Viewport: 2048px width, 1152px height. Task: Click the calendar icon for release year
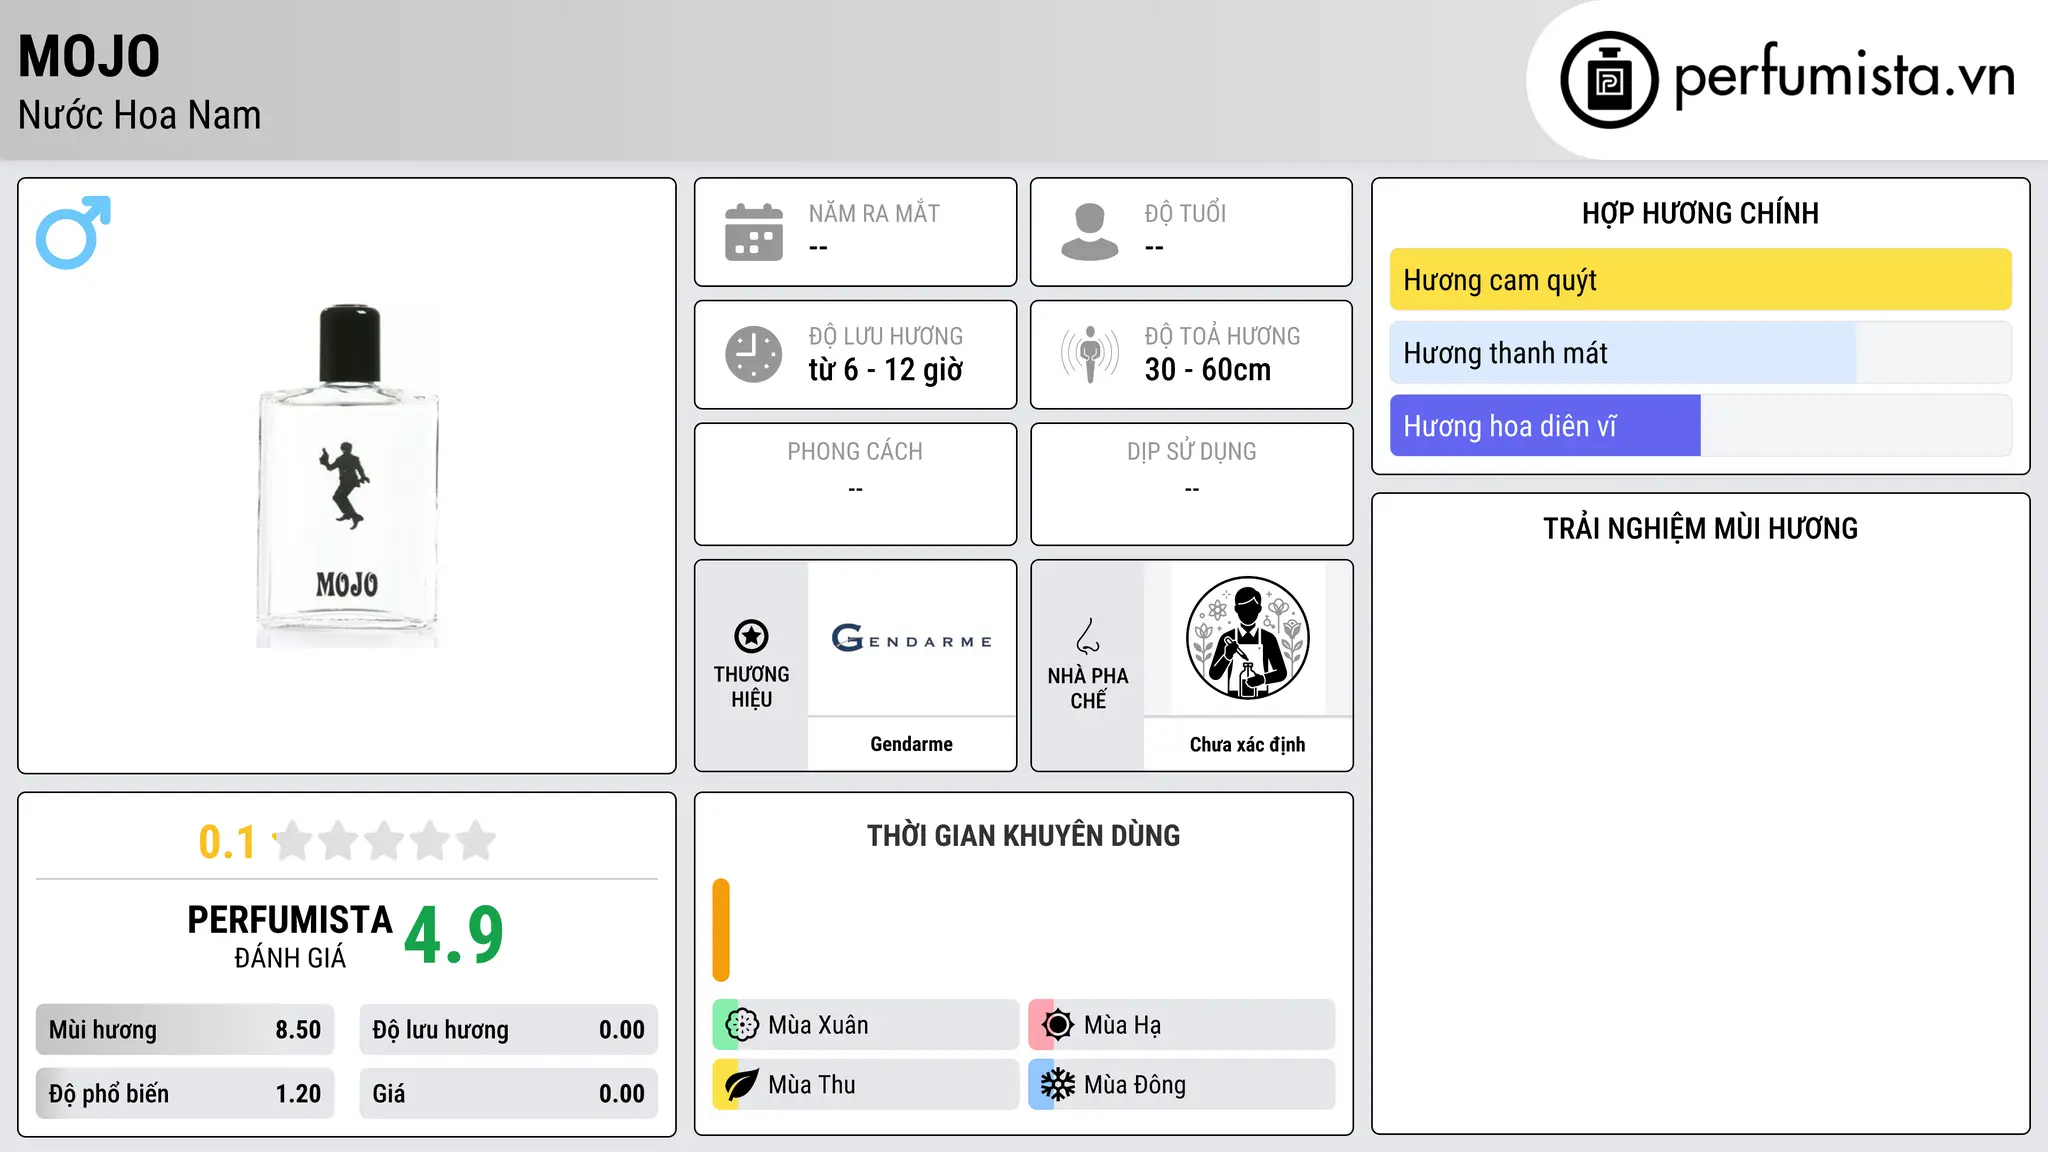(754, 232)
